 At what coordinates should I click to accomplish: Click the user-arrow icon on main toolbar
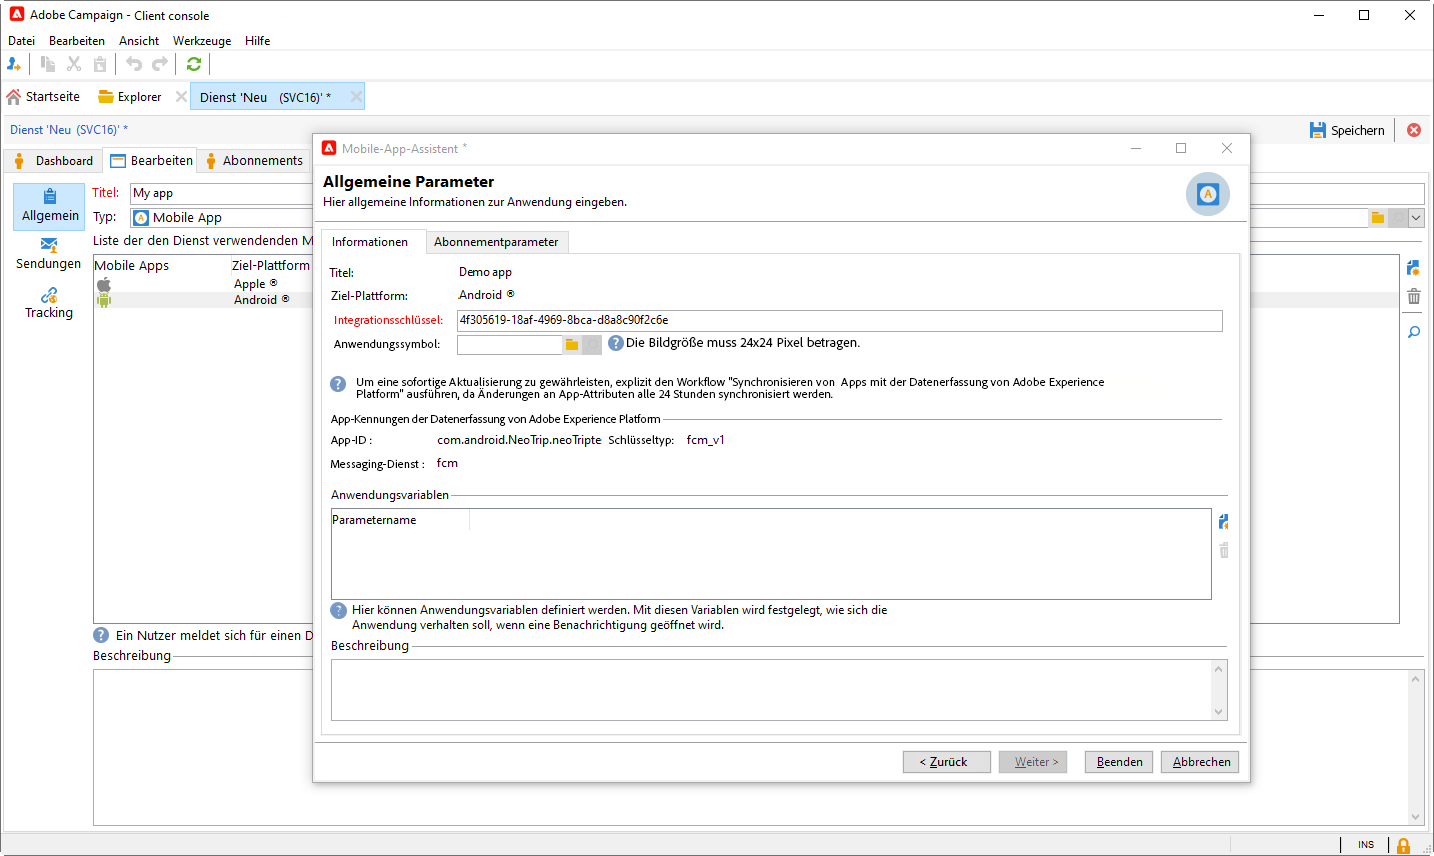(14, 64)
